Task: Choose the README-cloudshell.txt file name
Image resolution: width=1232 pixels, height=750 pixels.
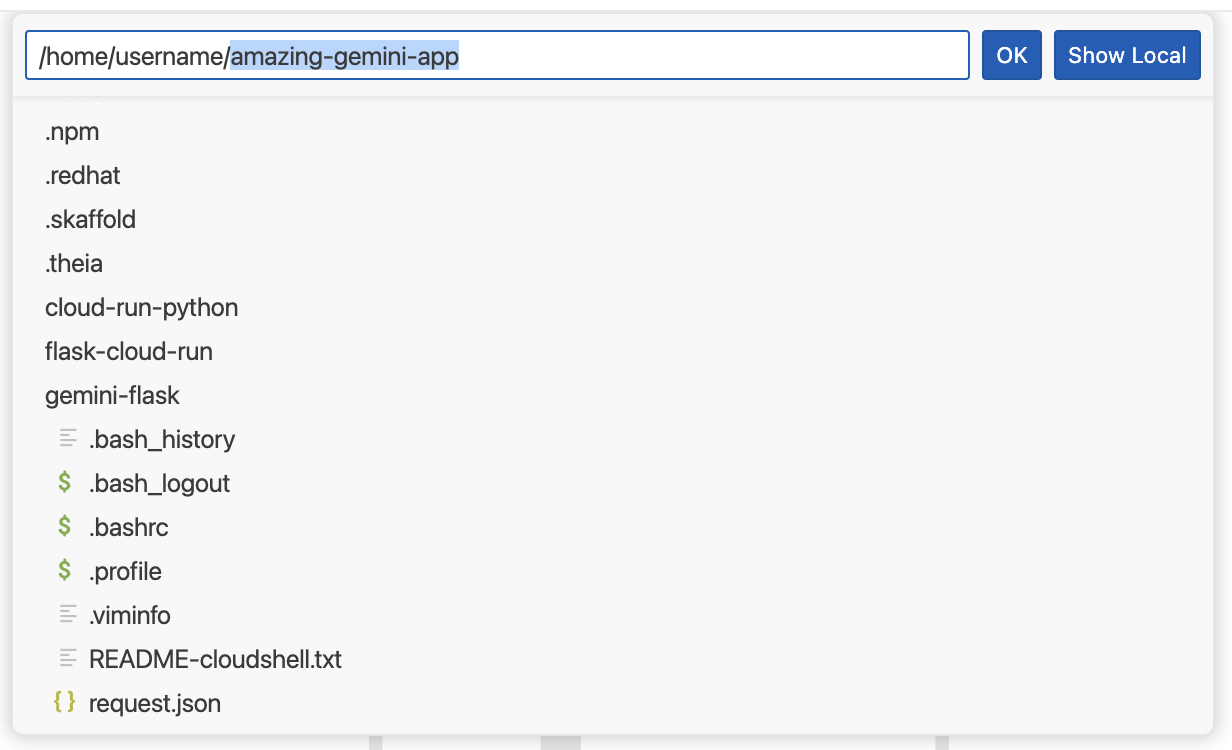Action: click(x=215, y=659)
